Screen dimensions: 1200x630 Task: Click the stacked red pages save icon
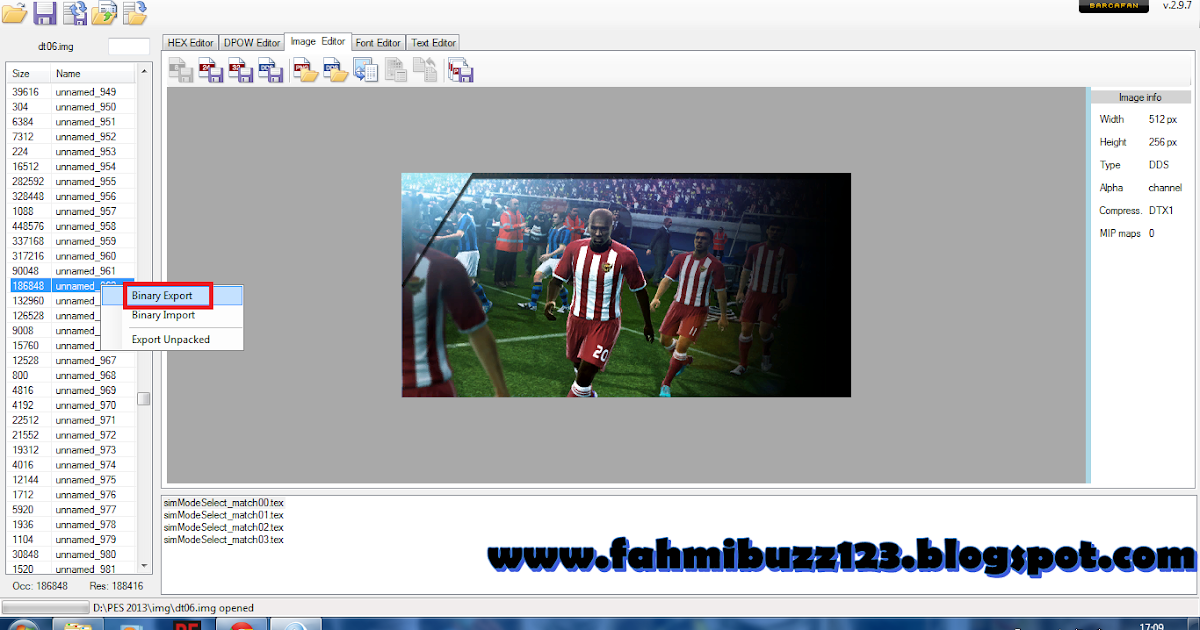(x=461, y=70)
